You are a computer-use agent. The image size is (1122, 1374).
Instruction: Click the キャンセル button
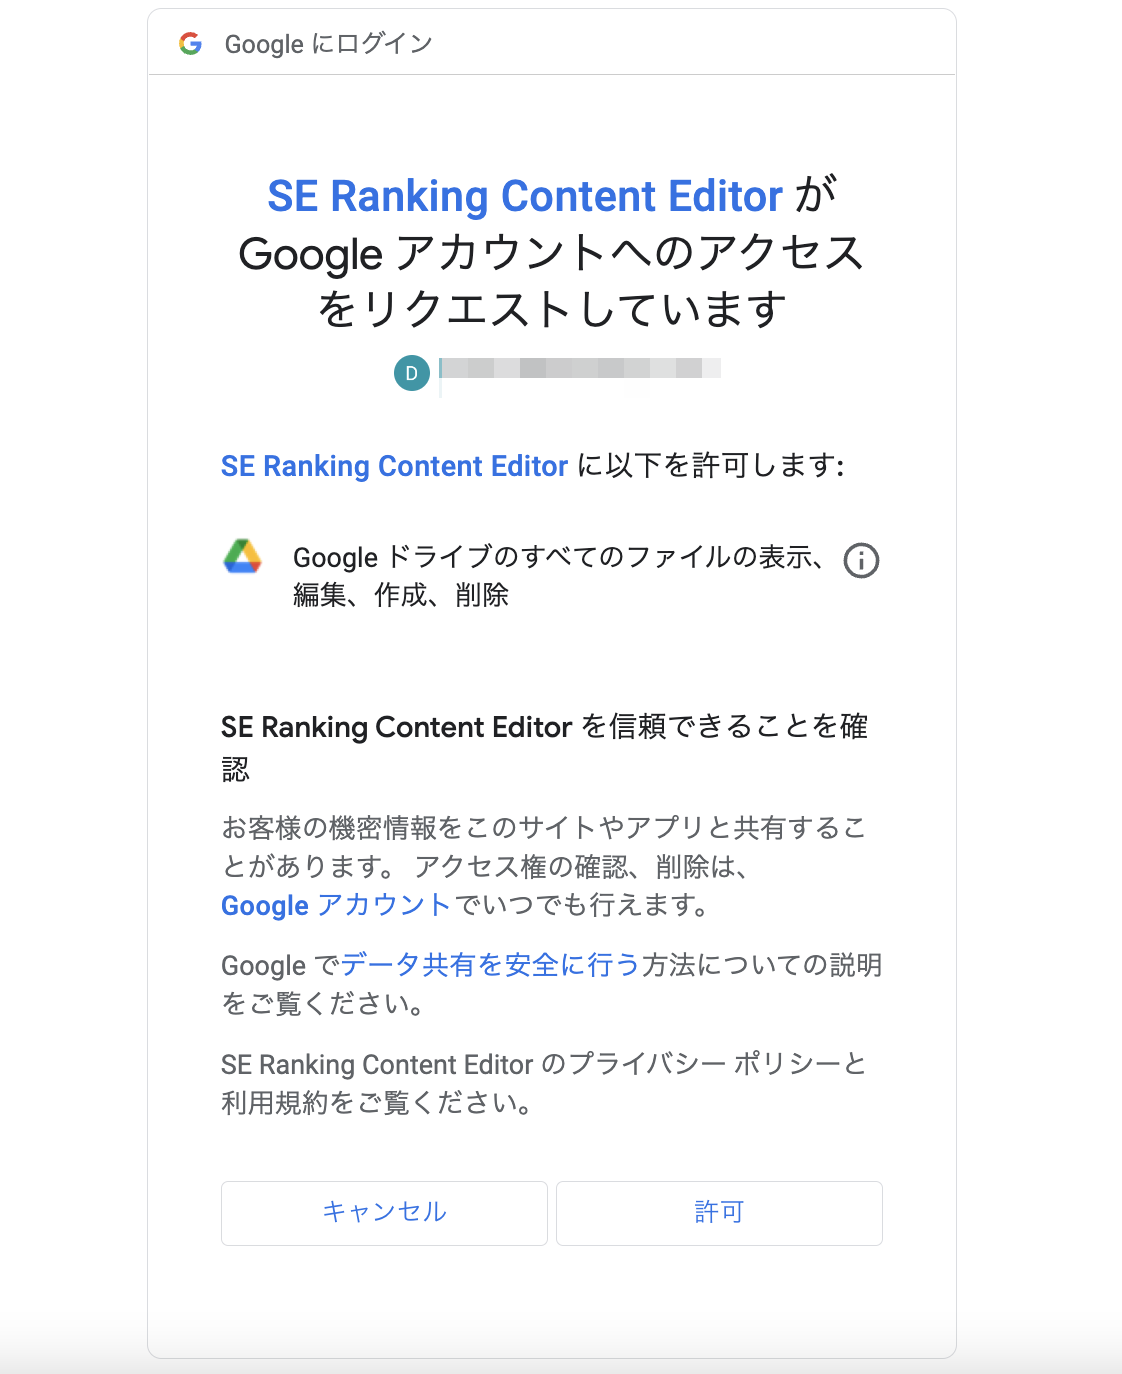pyautogui.click(x=384, y=1213)
